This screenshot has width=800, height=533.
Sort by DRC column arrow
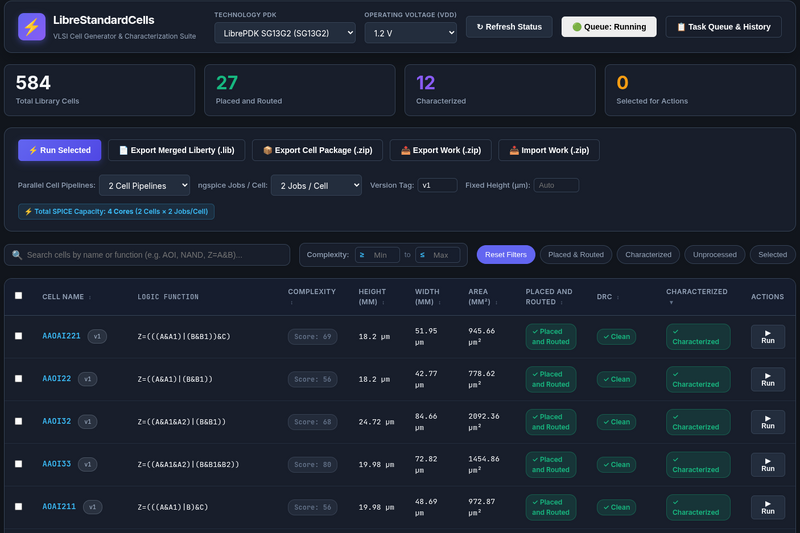pos(618,297)
